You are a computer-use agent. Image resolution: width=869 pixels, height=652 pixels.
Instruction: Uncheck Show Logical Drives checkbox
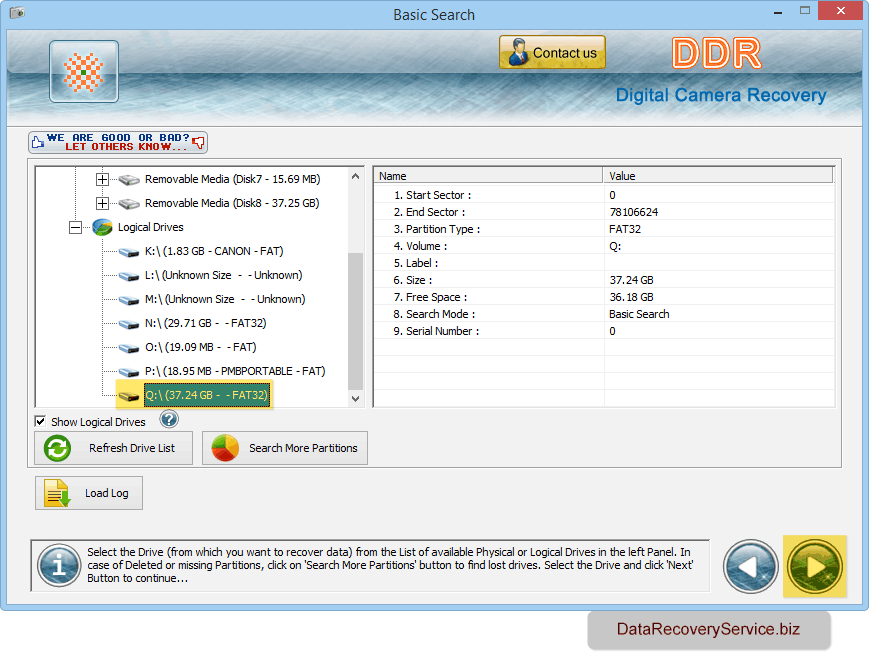click(x=40, y=421)
